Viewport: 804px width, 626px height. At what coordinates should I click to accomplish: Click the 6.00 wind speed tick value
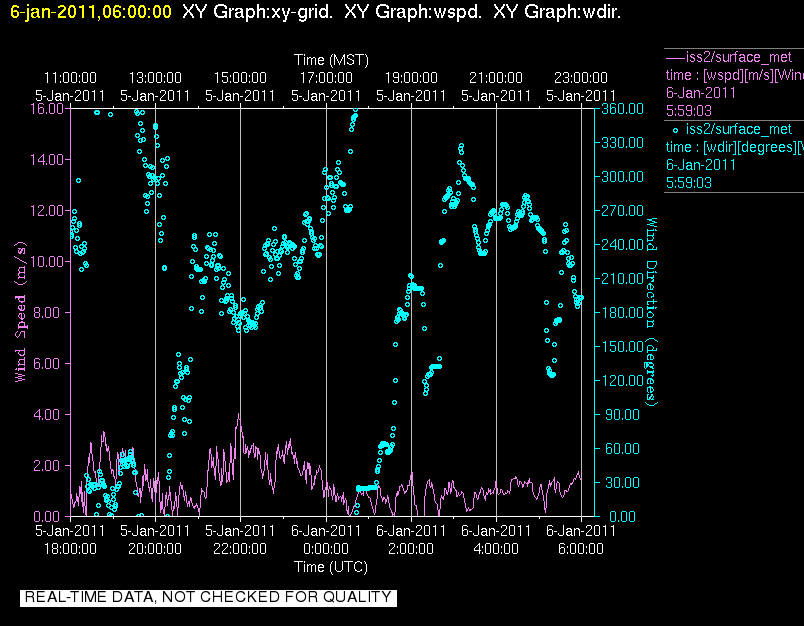tap(49, 364)
